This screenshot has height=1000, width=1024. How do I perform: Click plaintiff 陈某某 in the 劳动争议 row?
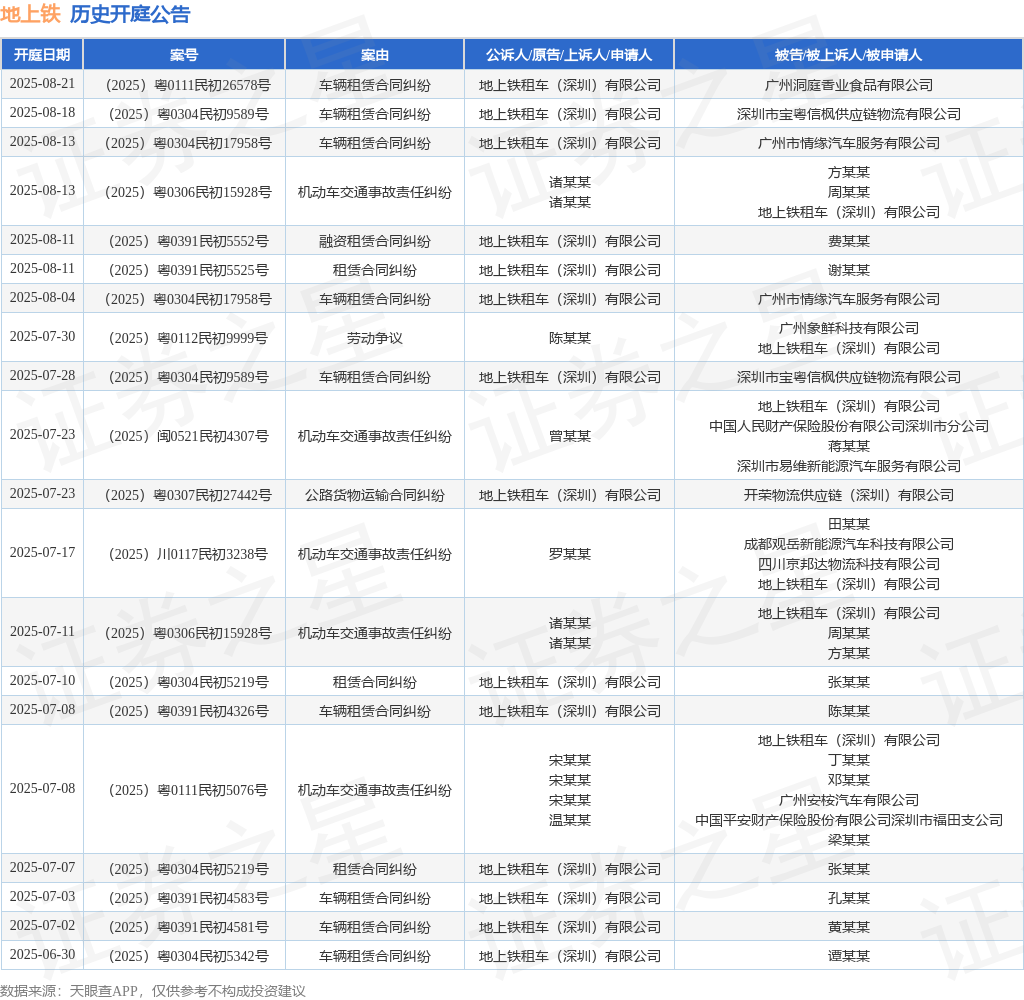click(x=569, y=338)
